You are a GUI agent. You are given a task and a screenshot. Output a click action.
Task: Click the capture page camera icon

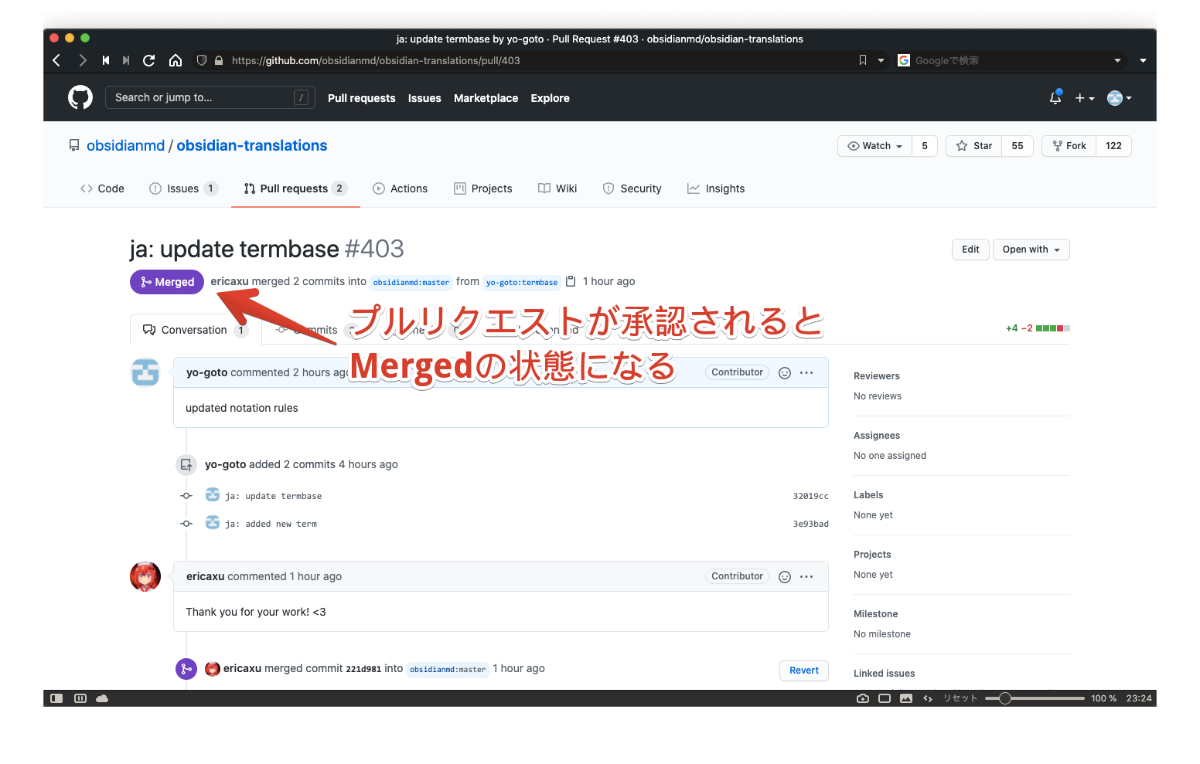[x=863, y=698]
